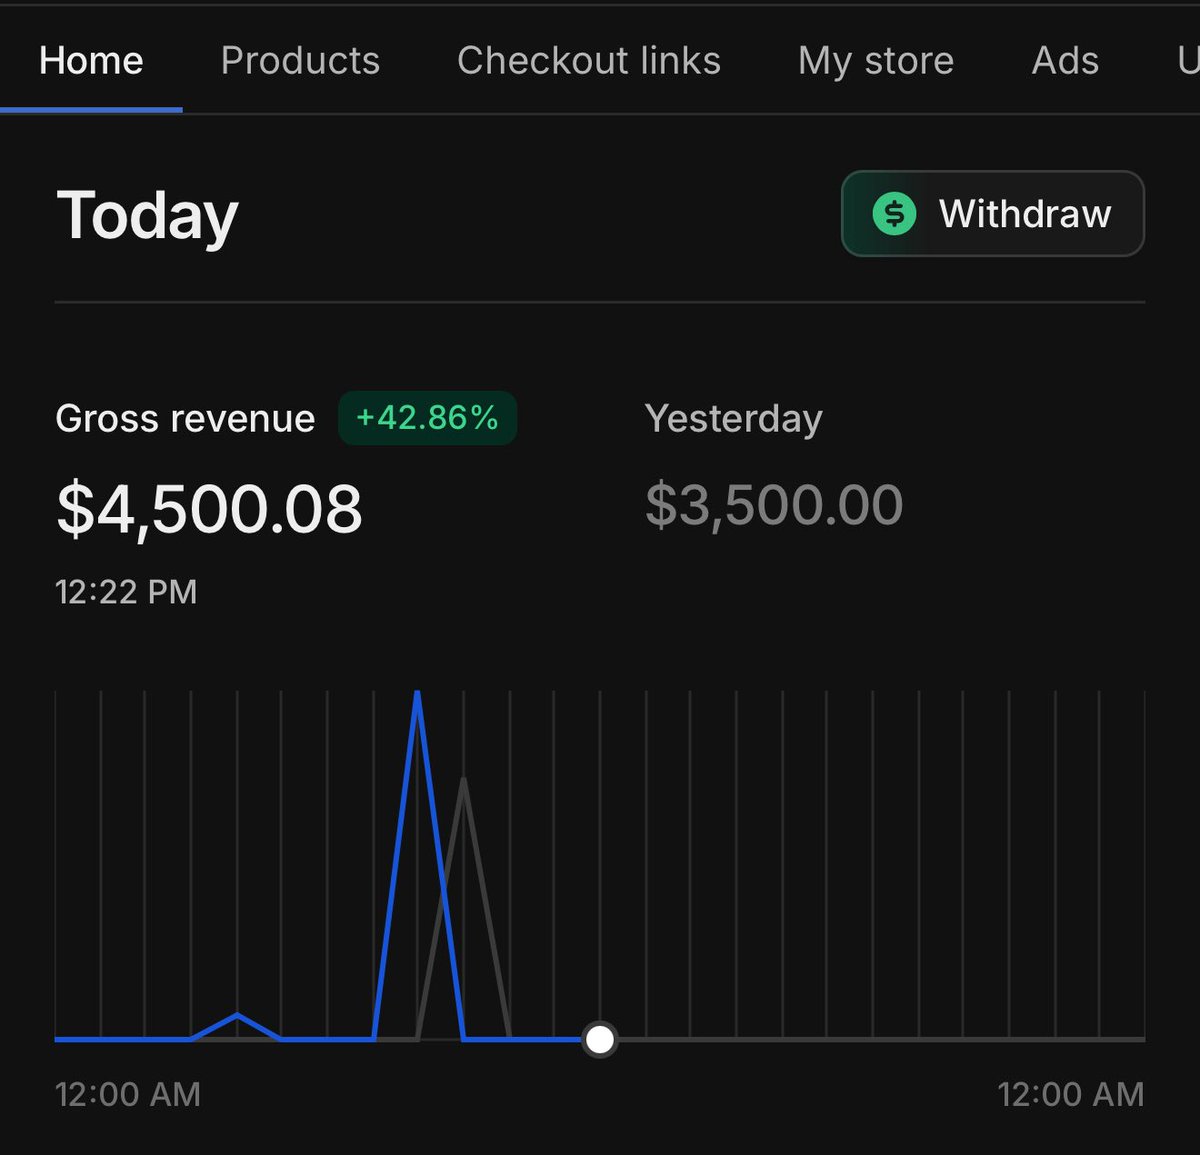1200x1155 pixels.
Task: Open the Home tab
Action: coord(91,61)
